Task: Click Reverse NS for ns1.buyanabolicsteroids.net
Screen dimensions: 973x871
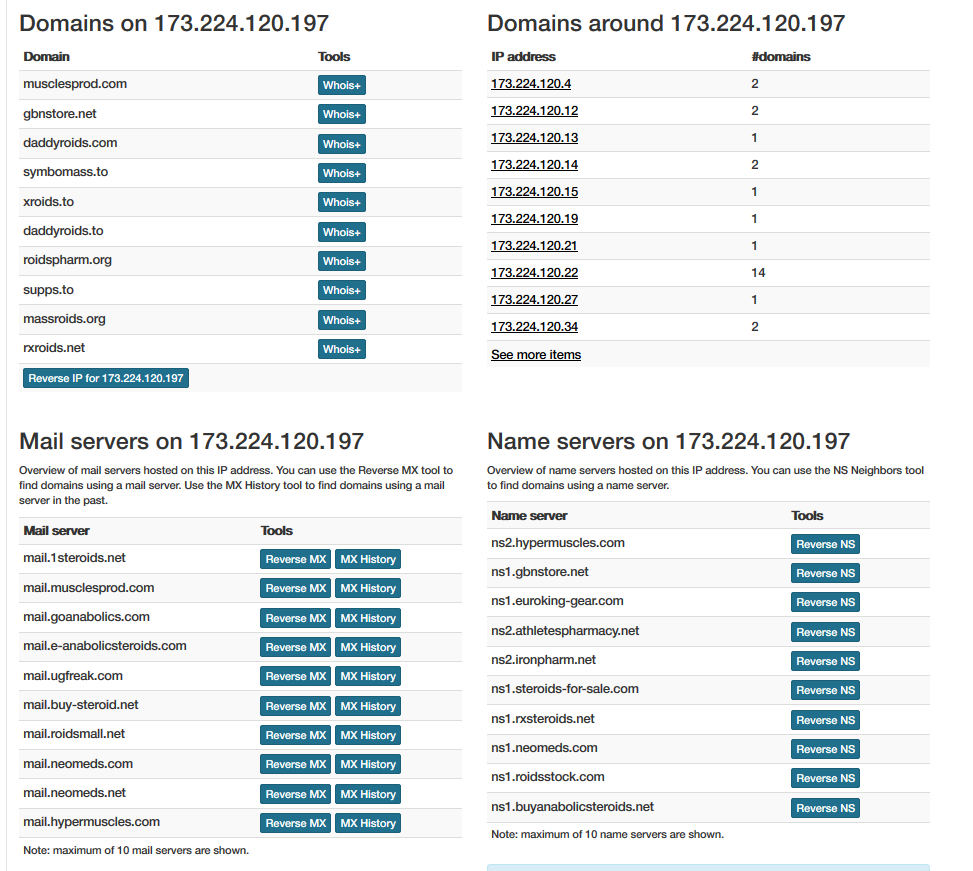Action: point(824,808)
